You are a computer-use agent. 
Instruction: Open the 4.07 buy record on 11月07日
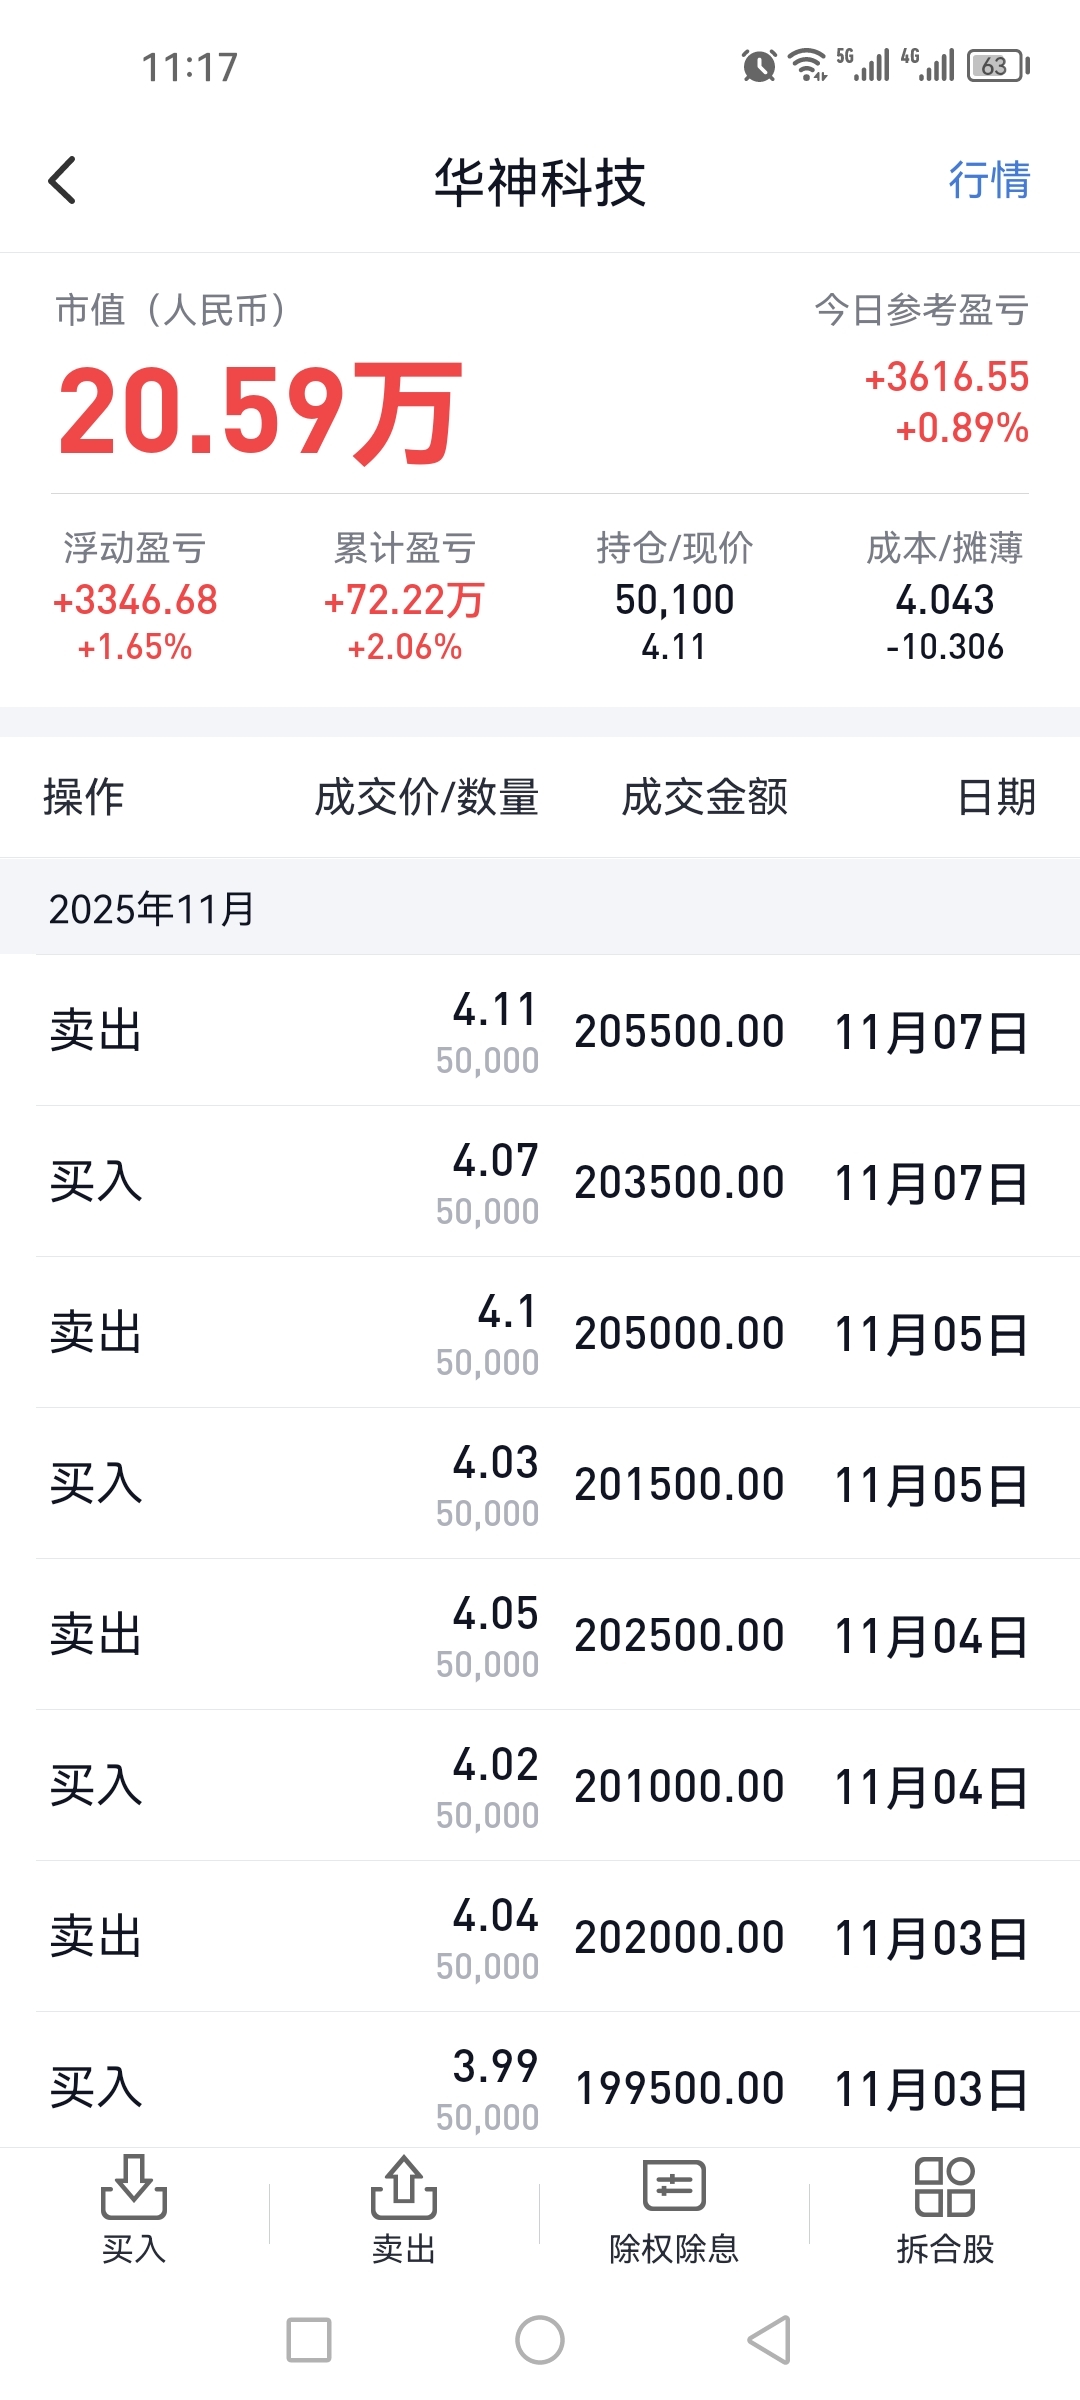(x=540, y=1182)
